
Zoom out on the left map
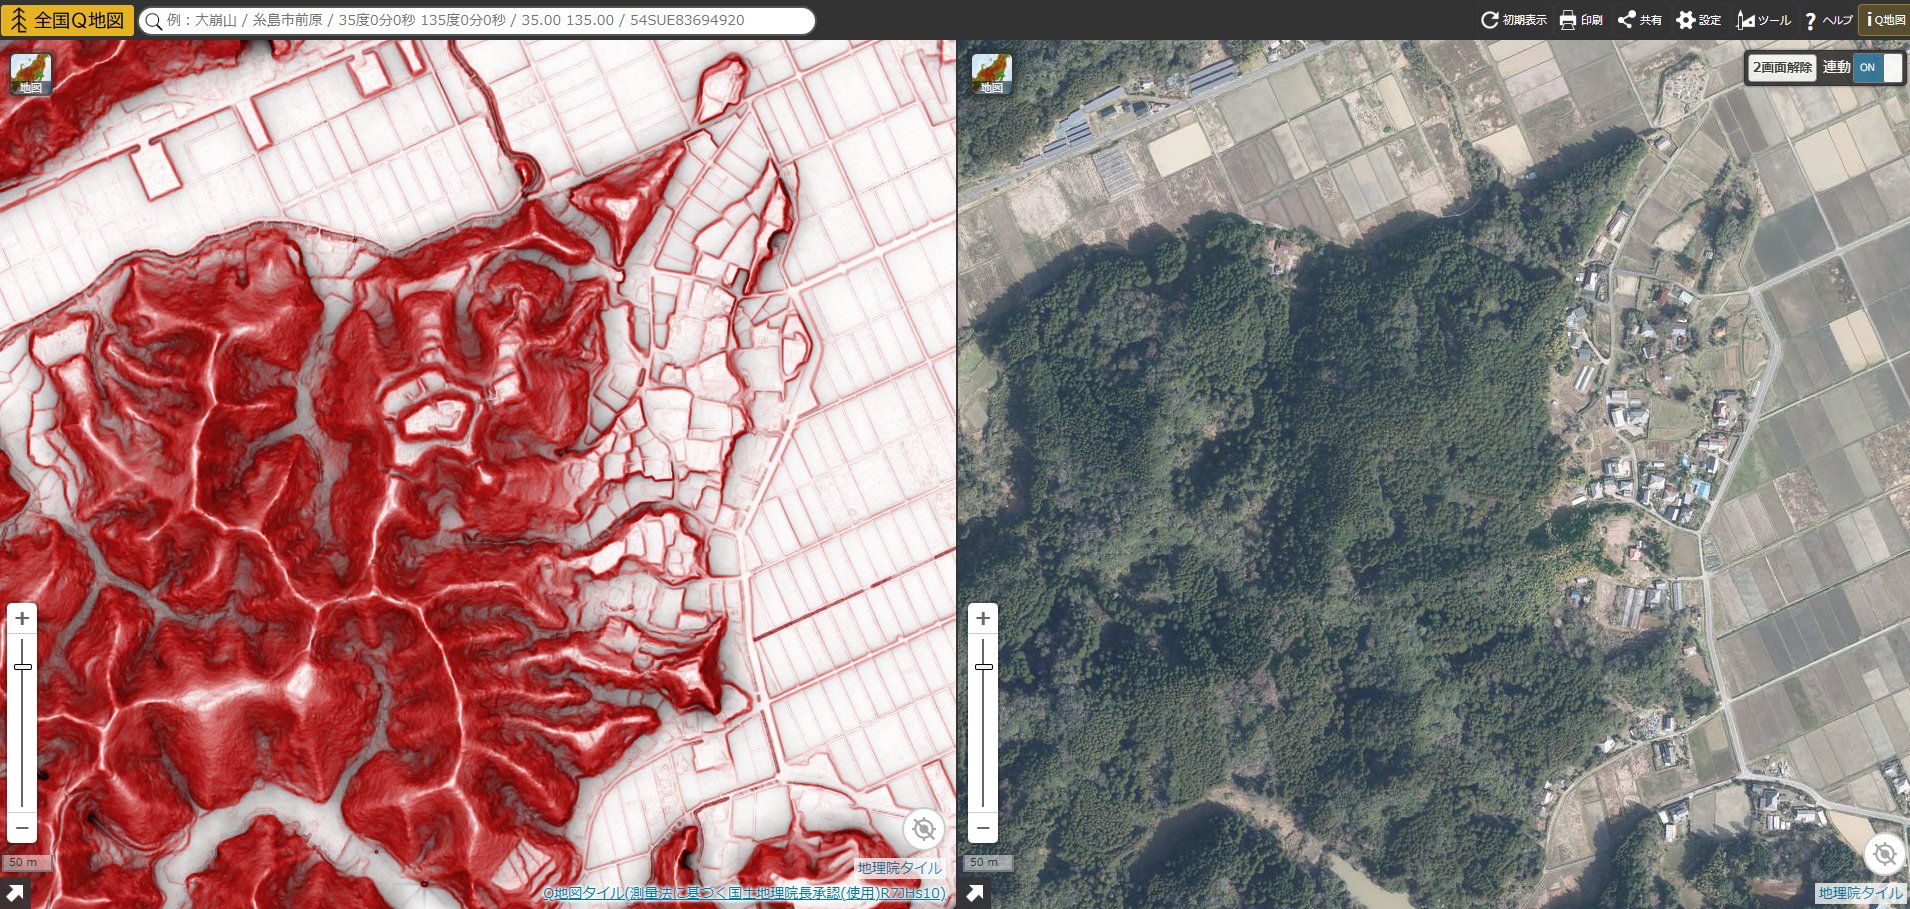click(x=22, y=827)
